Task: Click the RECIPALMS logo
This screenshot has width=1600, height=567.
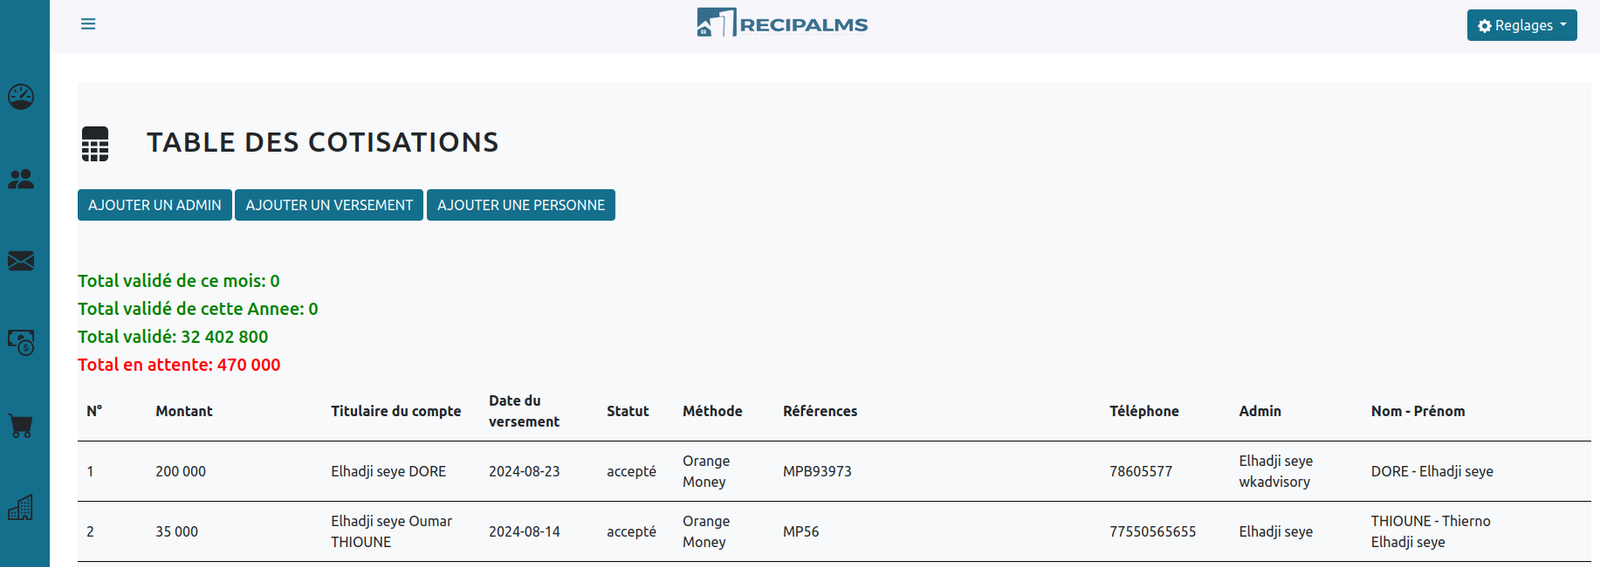Action: pyautogui.click(x=782, y=24)
